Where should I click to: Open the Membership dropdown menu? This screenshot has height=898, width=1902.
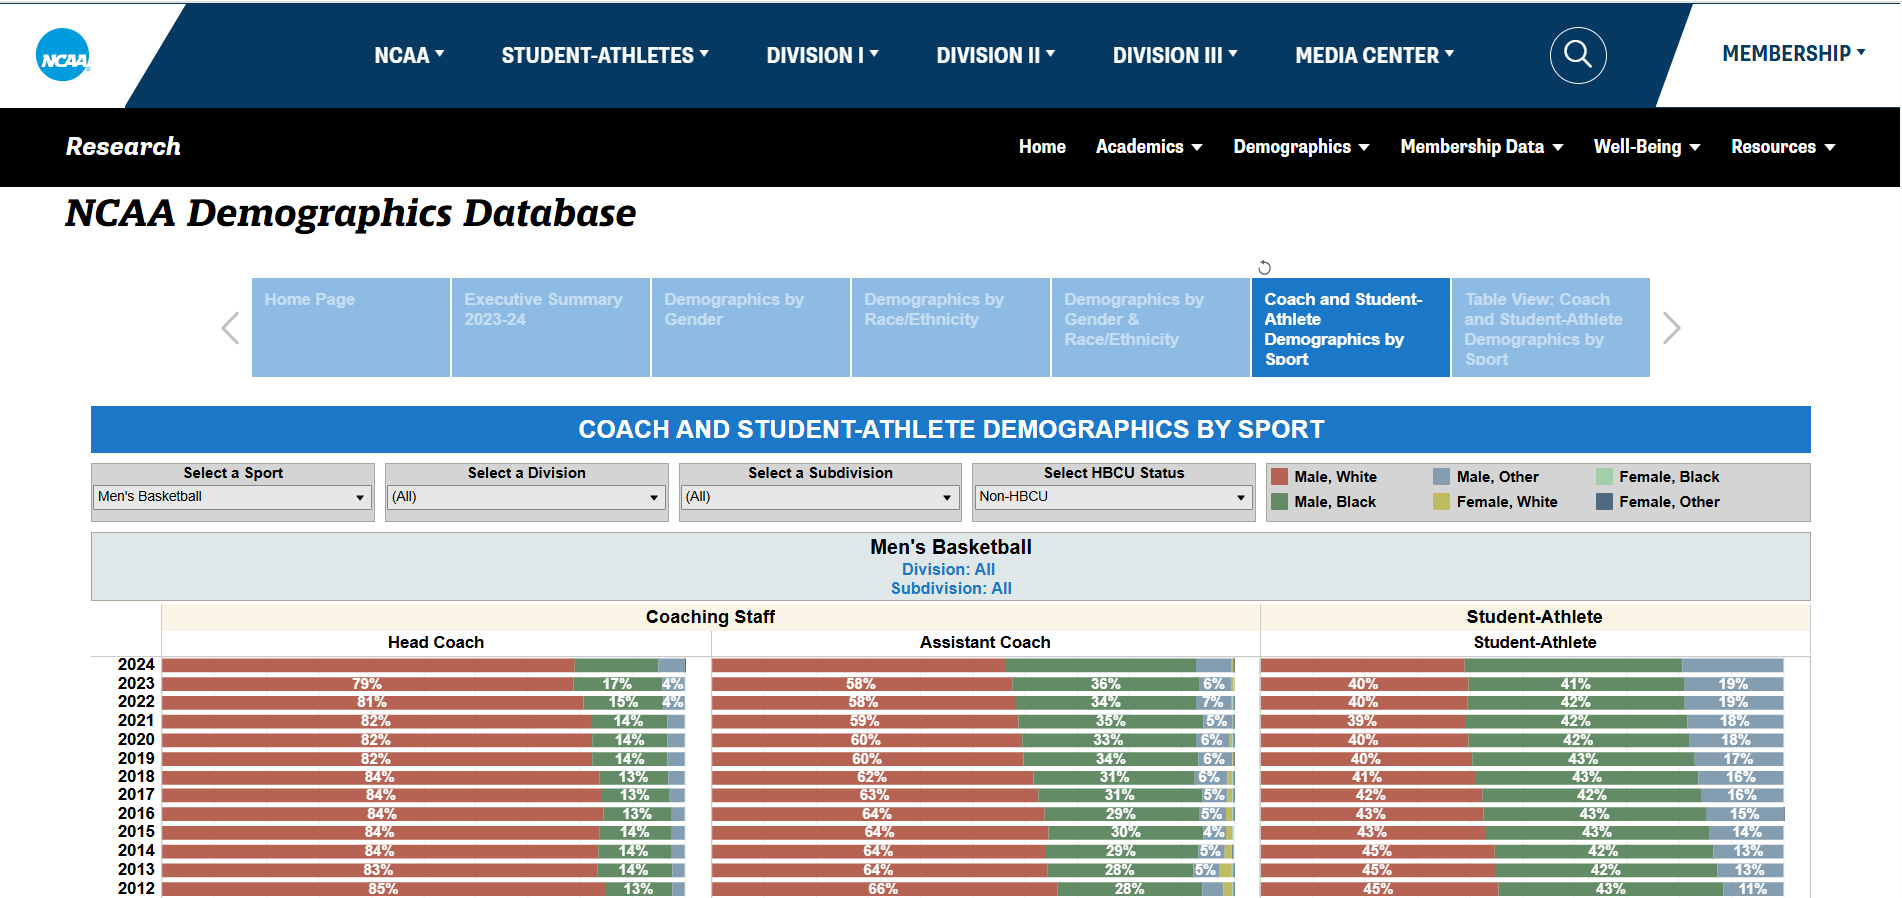tap(1793, 54)
